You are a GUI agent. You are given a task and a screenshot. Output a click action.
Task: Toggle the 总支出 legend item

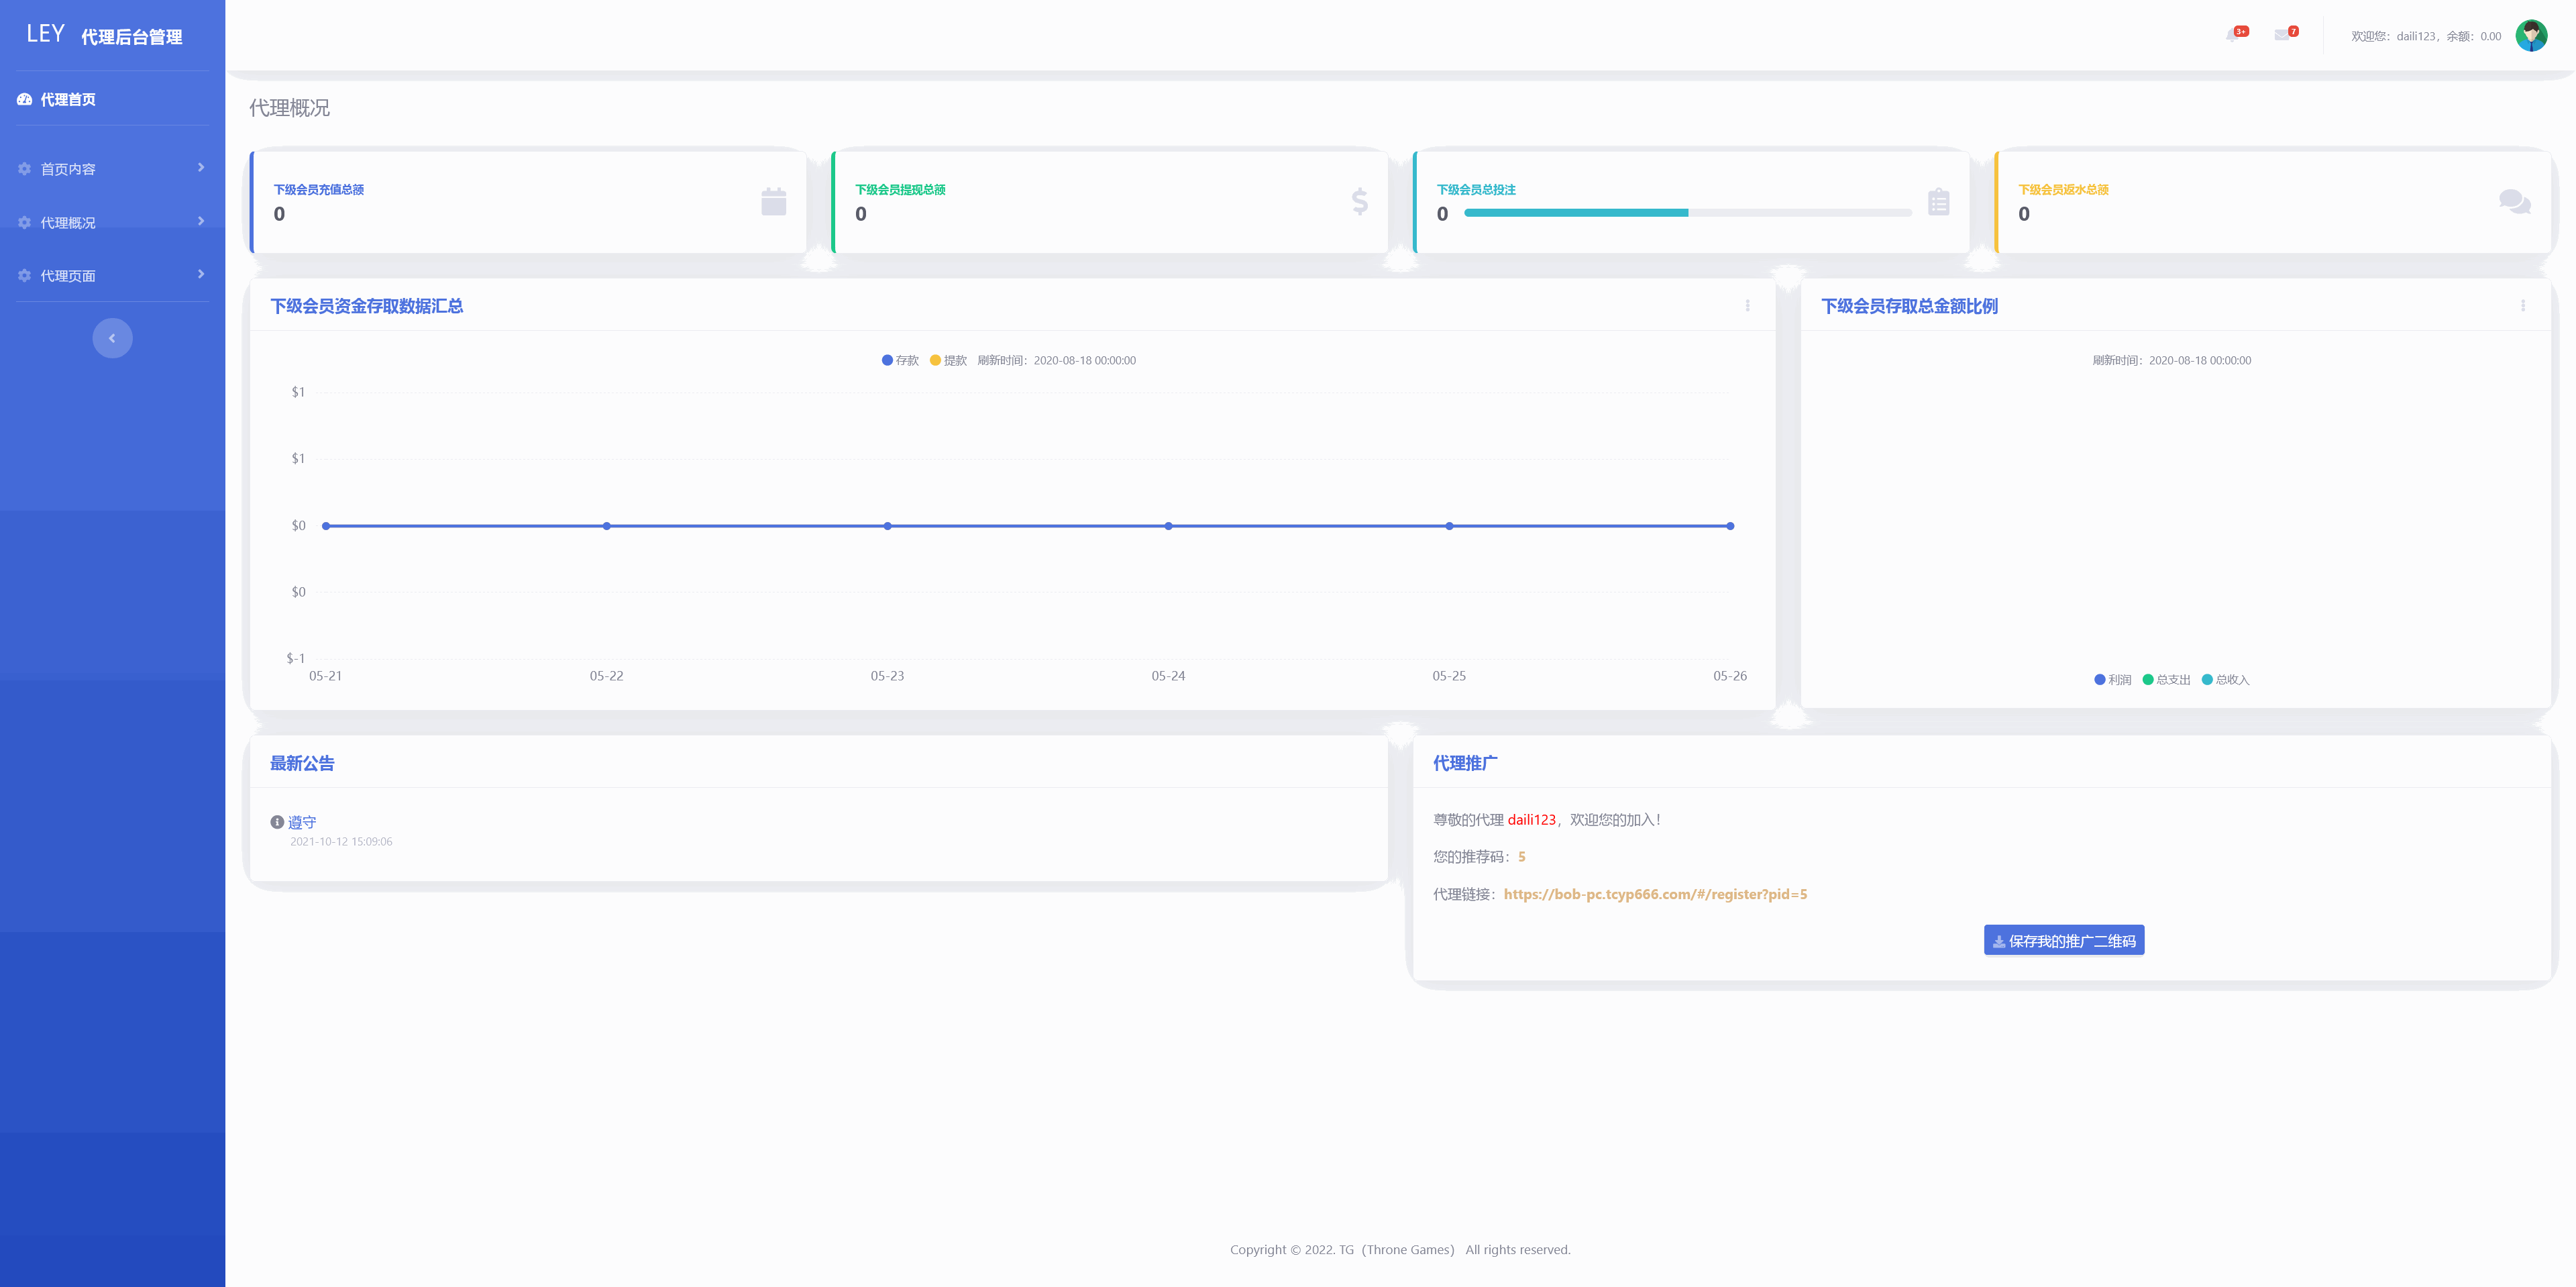(2166, 680)
